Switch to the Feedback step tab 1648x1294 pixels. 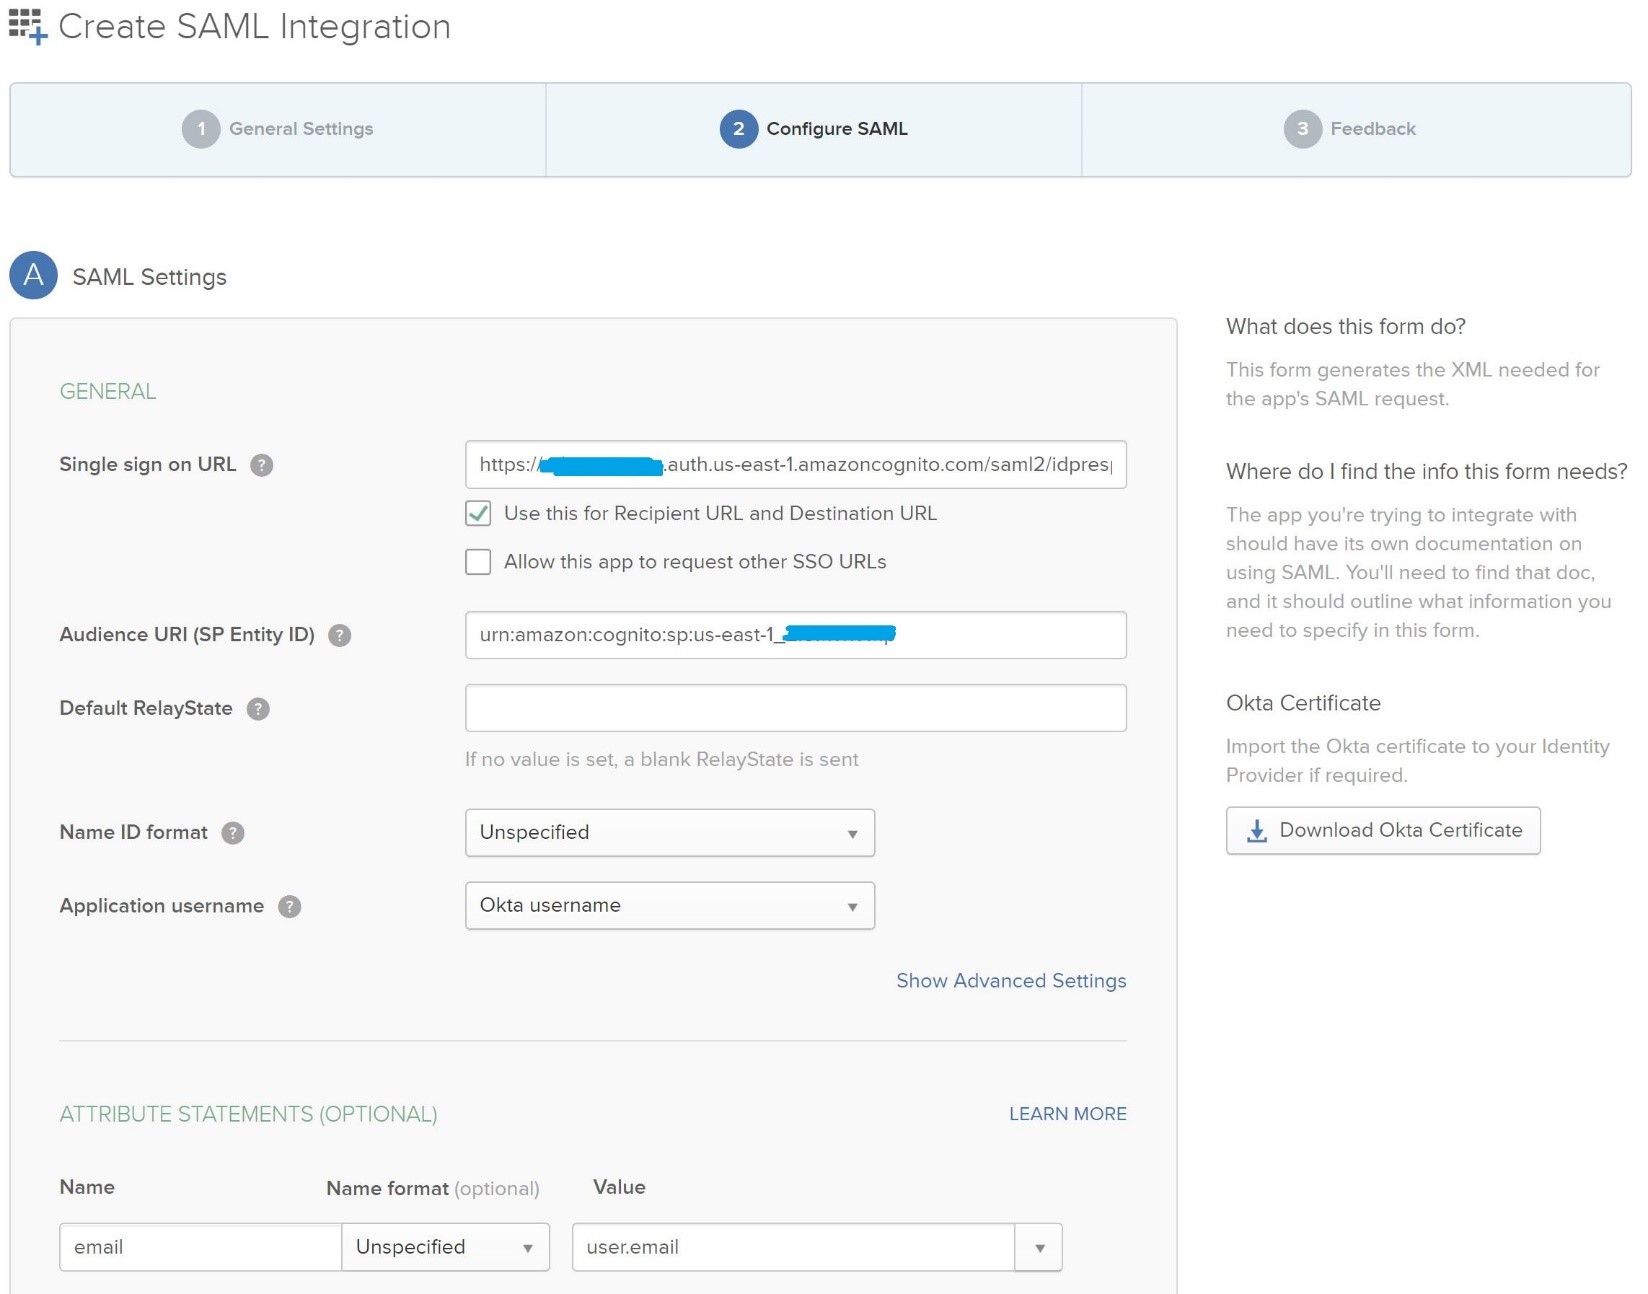tap(1351, 129)
